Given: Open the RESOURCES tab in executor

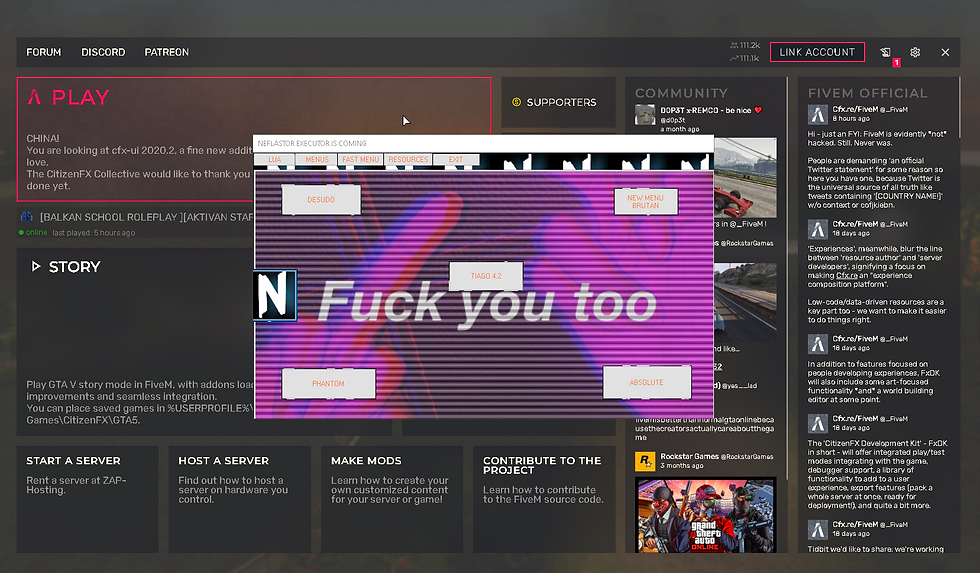Looking at the screenshot, I should [408, 159].
